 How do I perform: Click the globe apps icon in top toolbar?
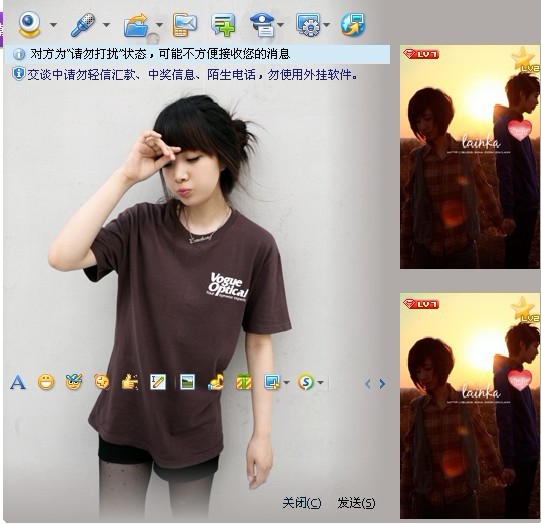pyautogui.click(x=353, y=24)
